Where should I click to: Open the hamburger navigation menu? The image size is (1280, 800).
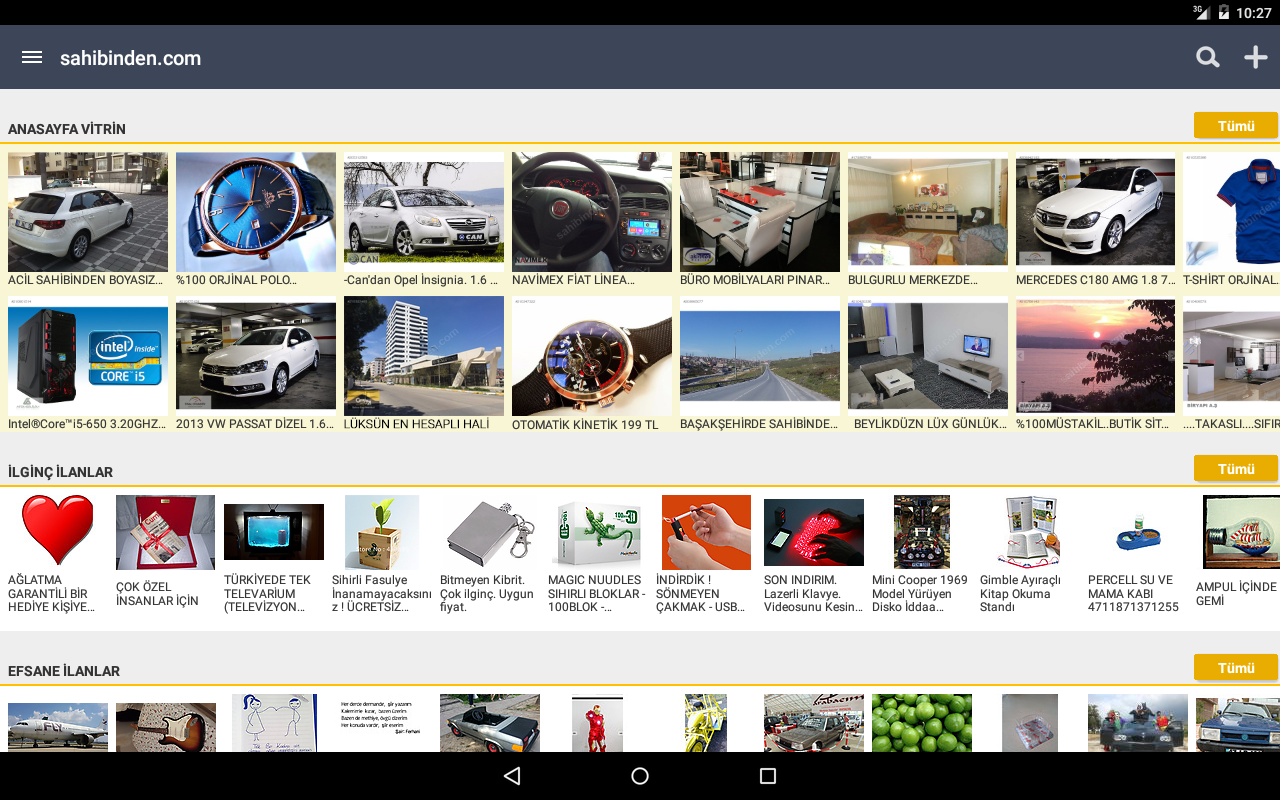[x=32, y=57]
